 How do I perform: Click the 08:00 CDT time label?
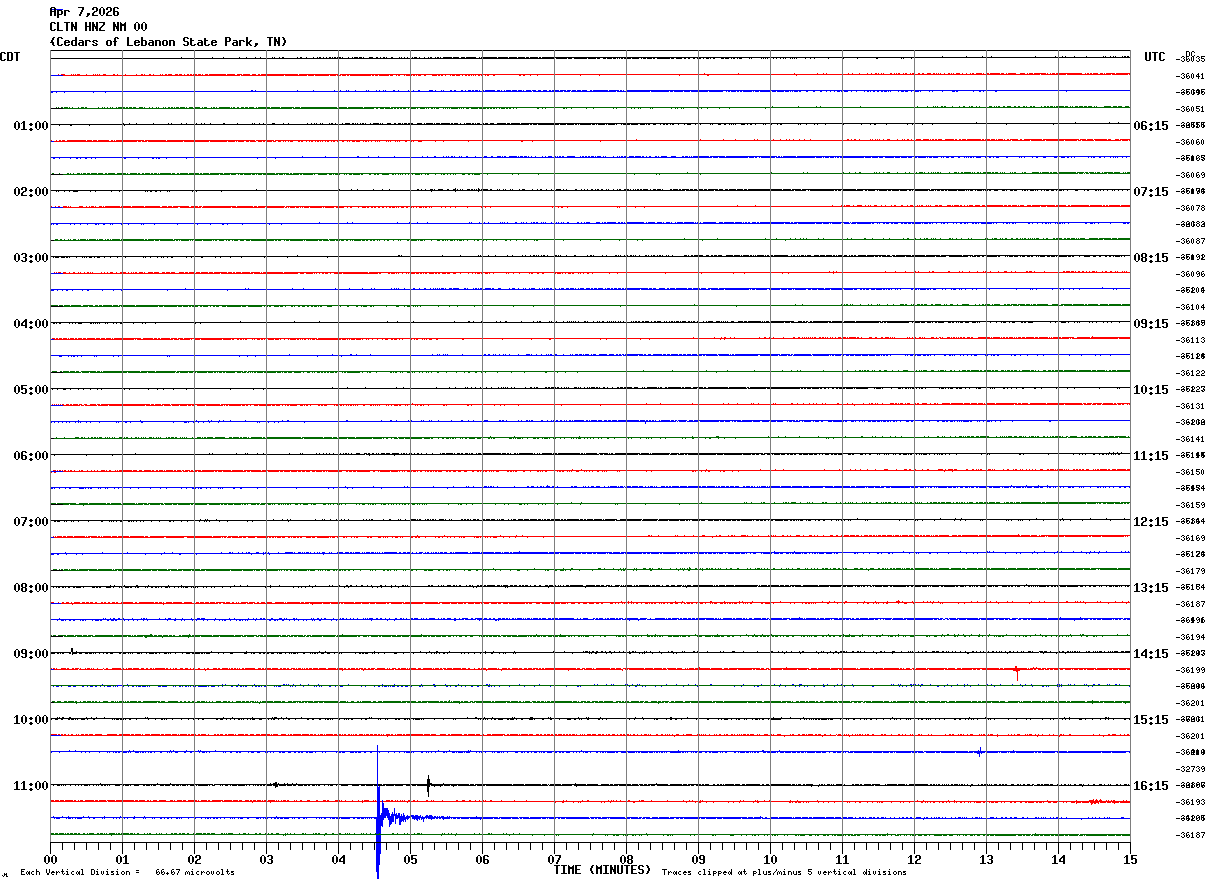tap(31, 588)
